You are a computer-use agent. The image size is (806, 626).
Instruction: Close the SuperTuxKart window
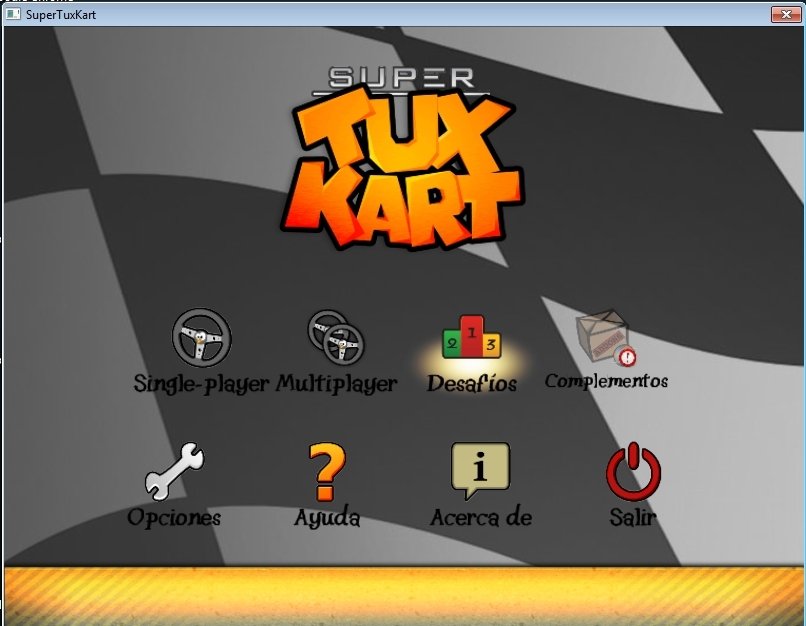tap(786, 14)
